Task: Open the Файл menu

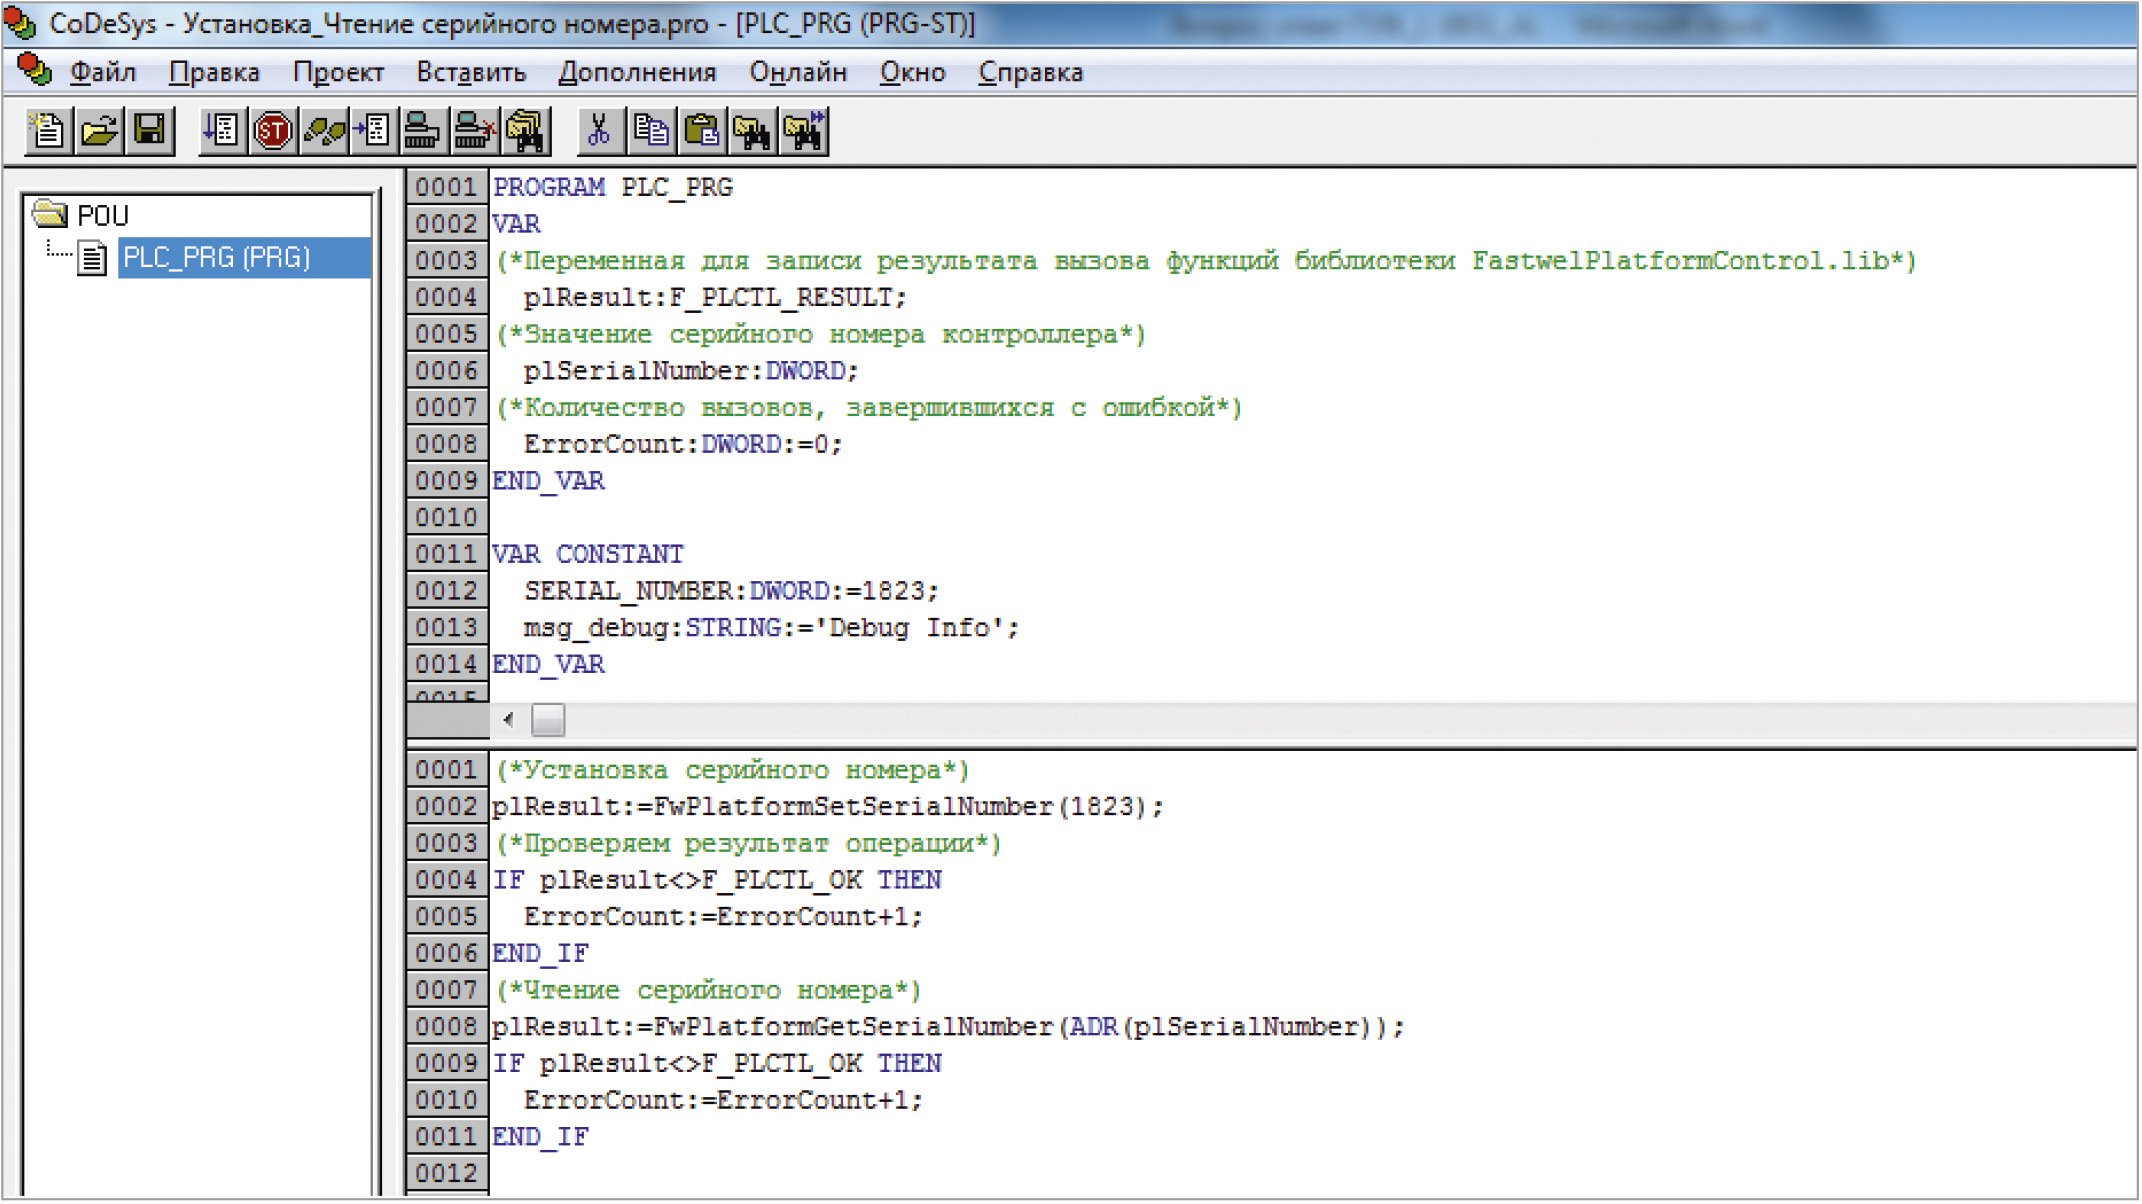Action: tap(102, 73)
